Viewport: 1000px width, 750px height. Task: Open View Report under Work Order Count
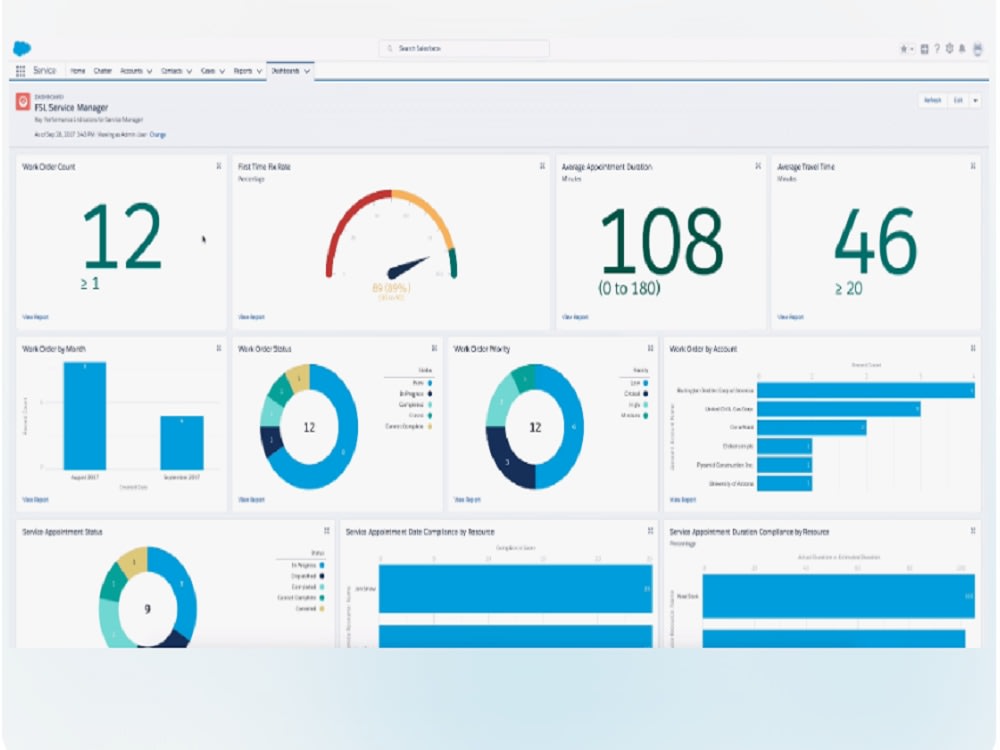[x=36, y=317]
